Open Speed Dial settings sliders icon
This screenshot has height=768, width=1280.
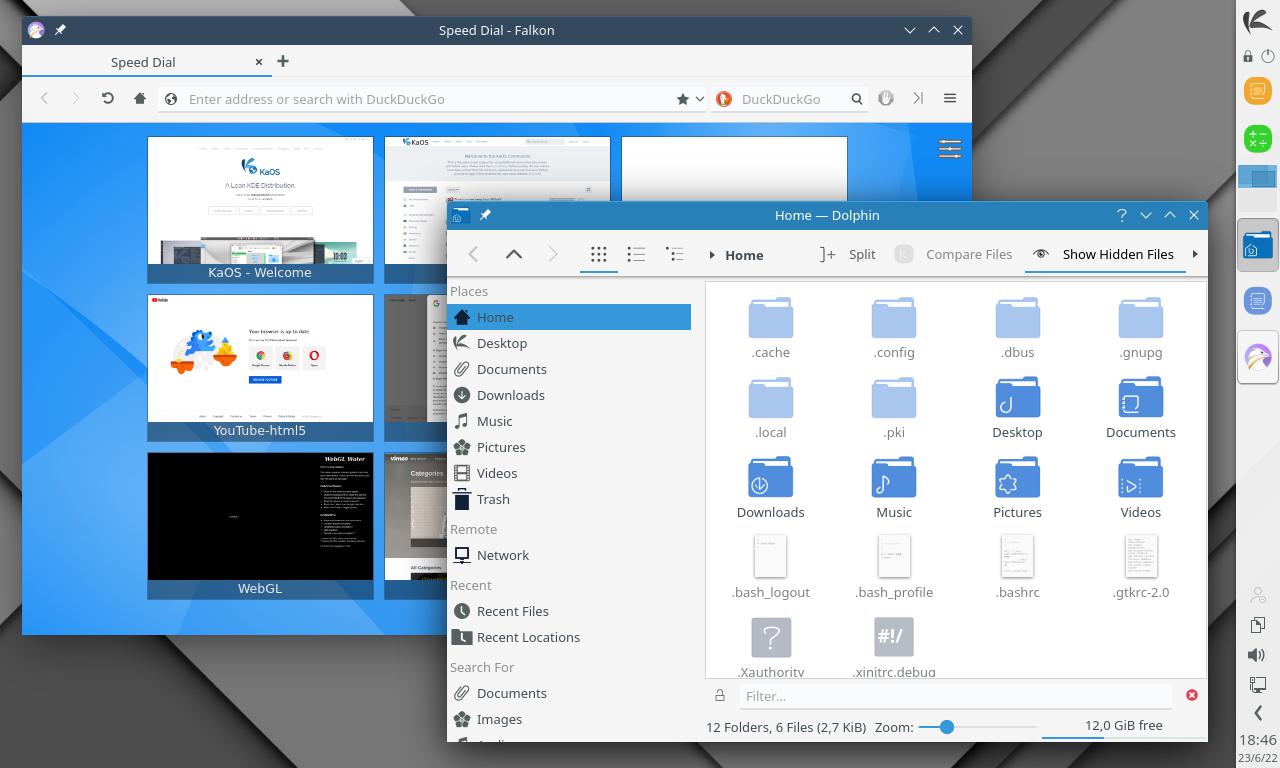pyautogui.click(x=950, y=149)
